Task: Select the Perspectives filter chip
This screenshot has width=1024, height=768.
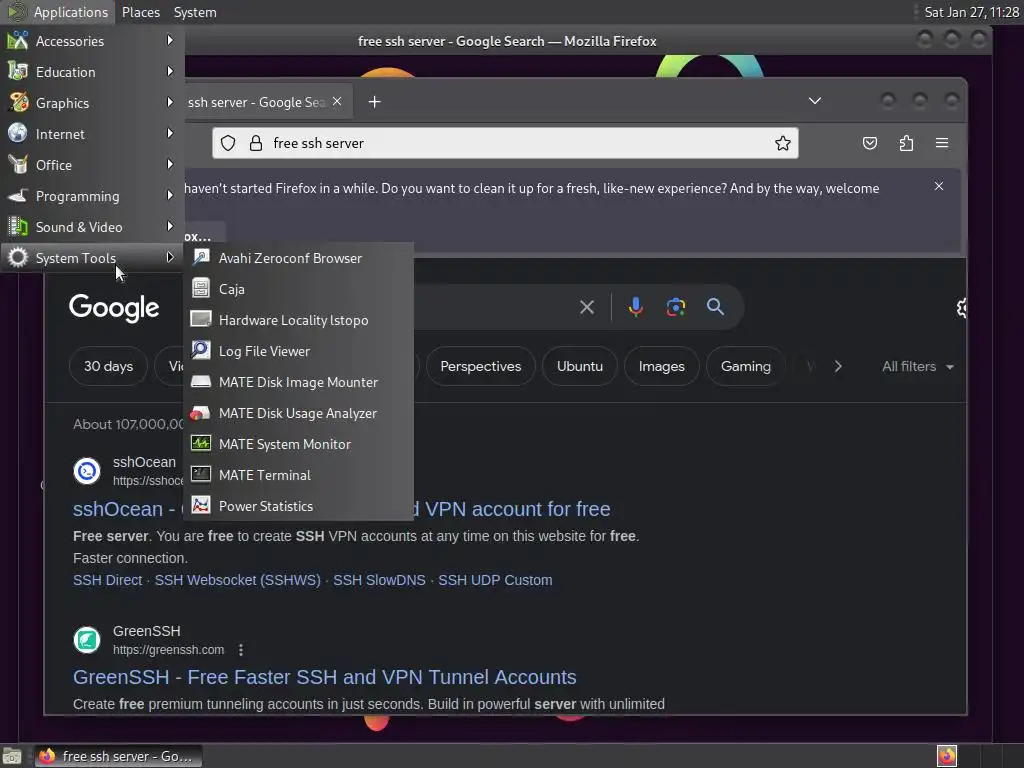Action: click(x=481, y=366)
